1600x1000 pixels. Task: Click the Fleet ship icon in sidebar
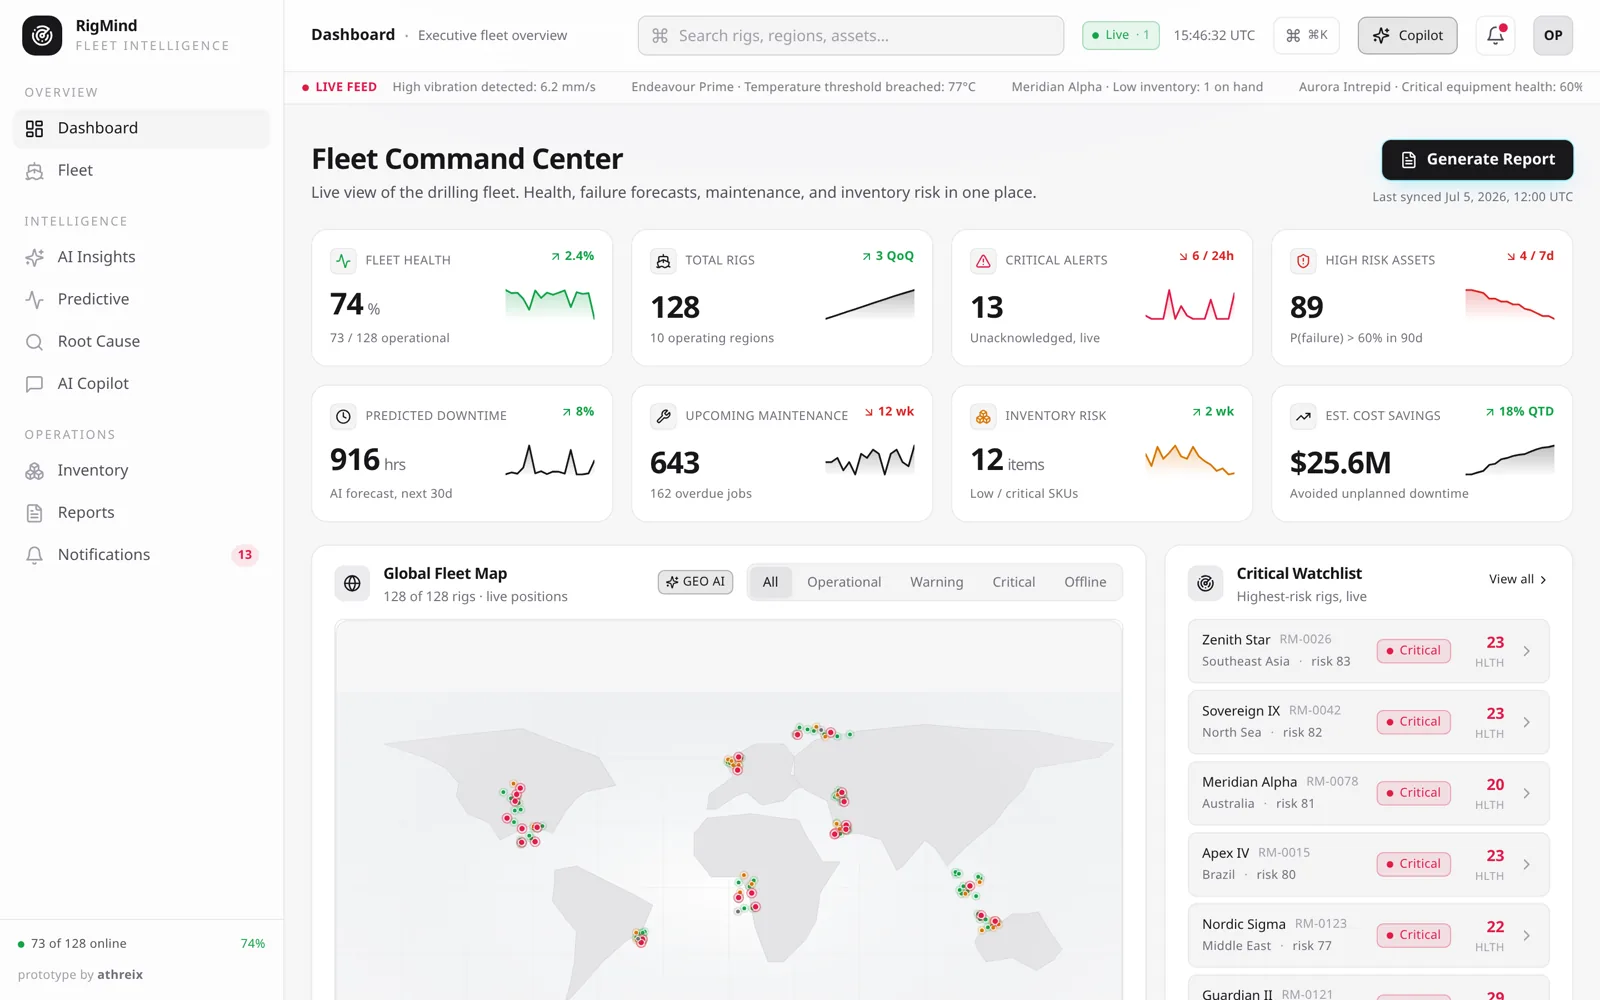(x=34, y=170)
